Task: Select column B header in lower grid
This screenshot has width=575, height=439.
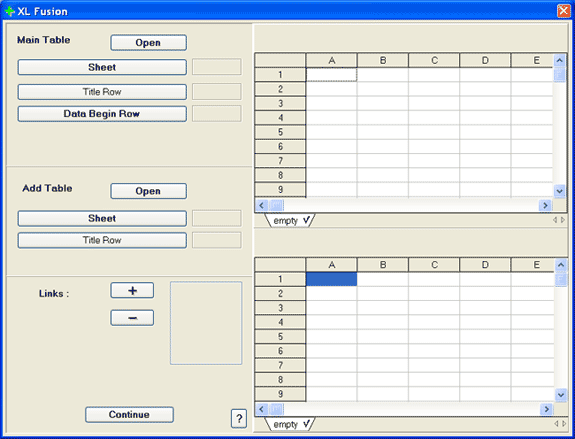Action: [383, 265]
